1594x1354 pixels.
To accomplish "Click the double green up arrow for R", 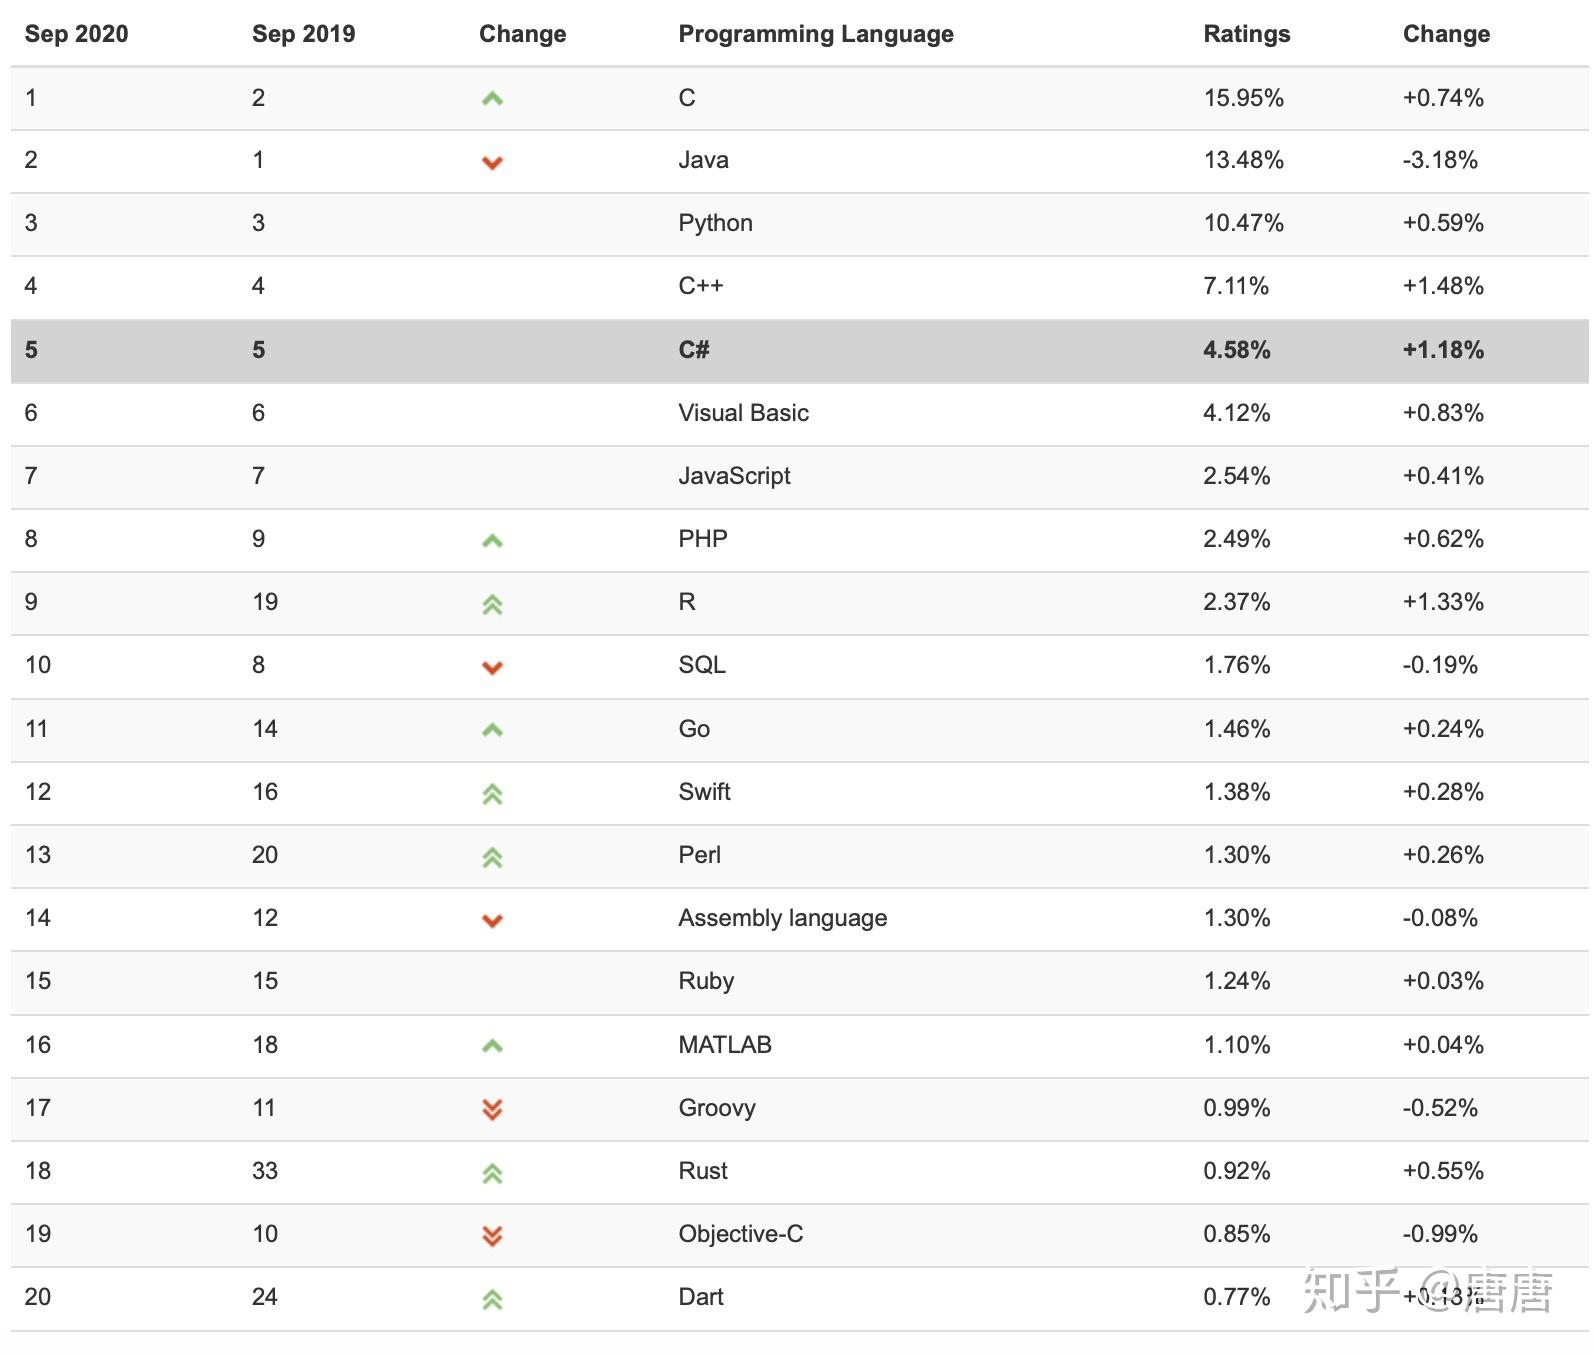I will (491, 604).
